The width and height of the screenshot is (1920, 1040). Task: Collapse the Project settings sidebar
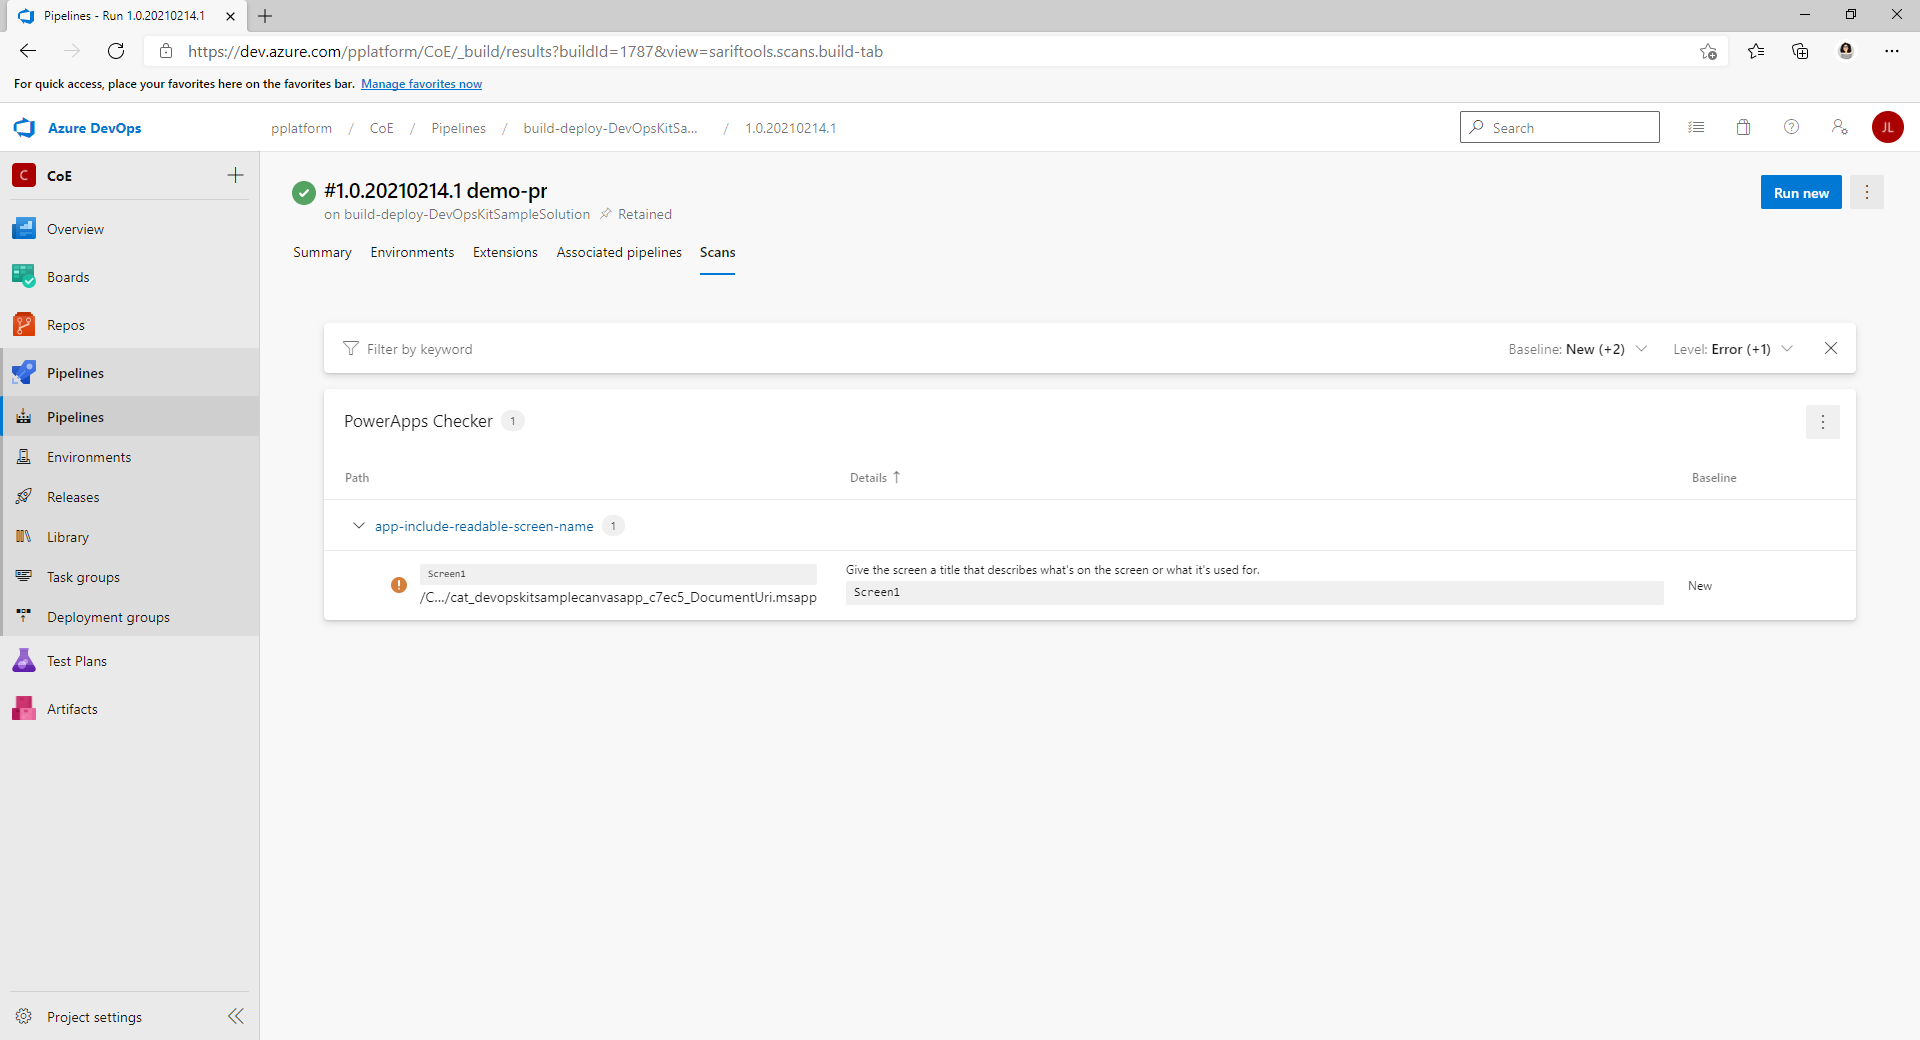click(x=236, y=1016)
